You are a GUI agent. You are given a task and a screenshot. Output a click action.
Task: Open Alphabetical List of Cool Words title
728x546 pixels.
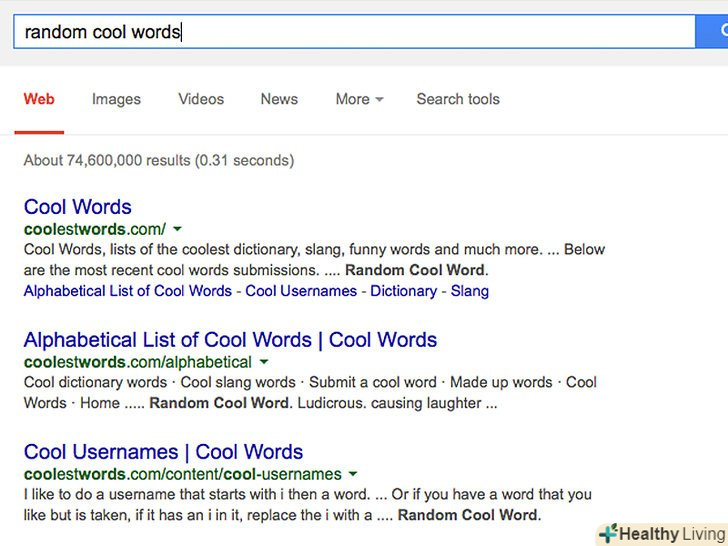point(230,340)
